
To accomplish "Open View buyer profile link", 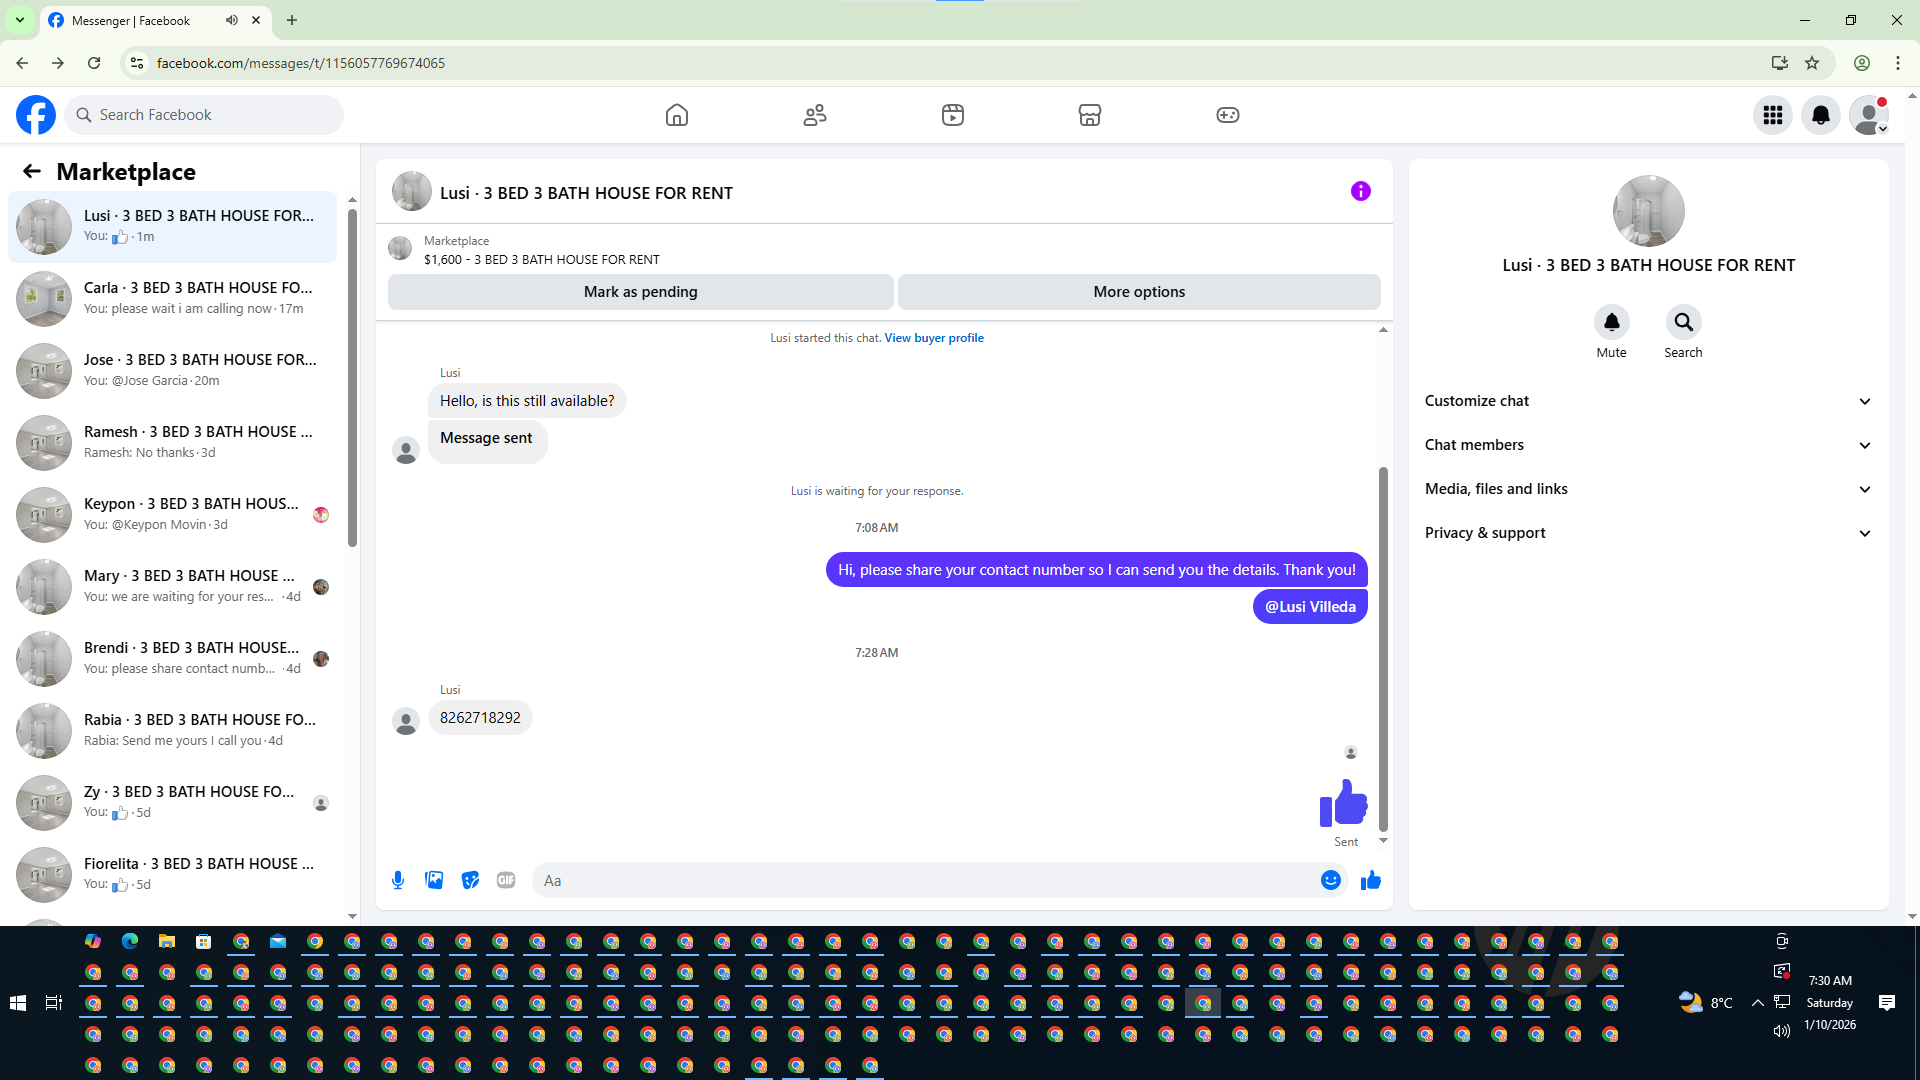I will tap(933, 338).
